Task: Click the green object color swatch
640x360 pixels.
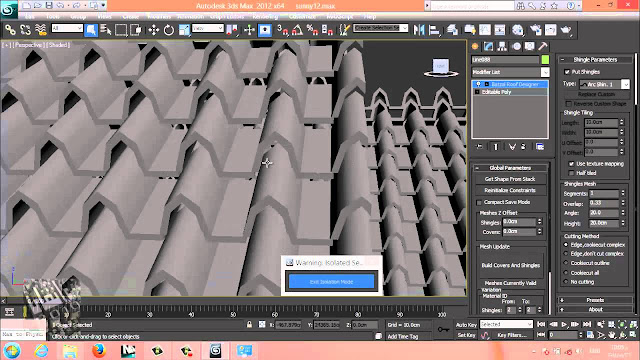Action: pos(545,60)
